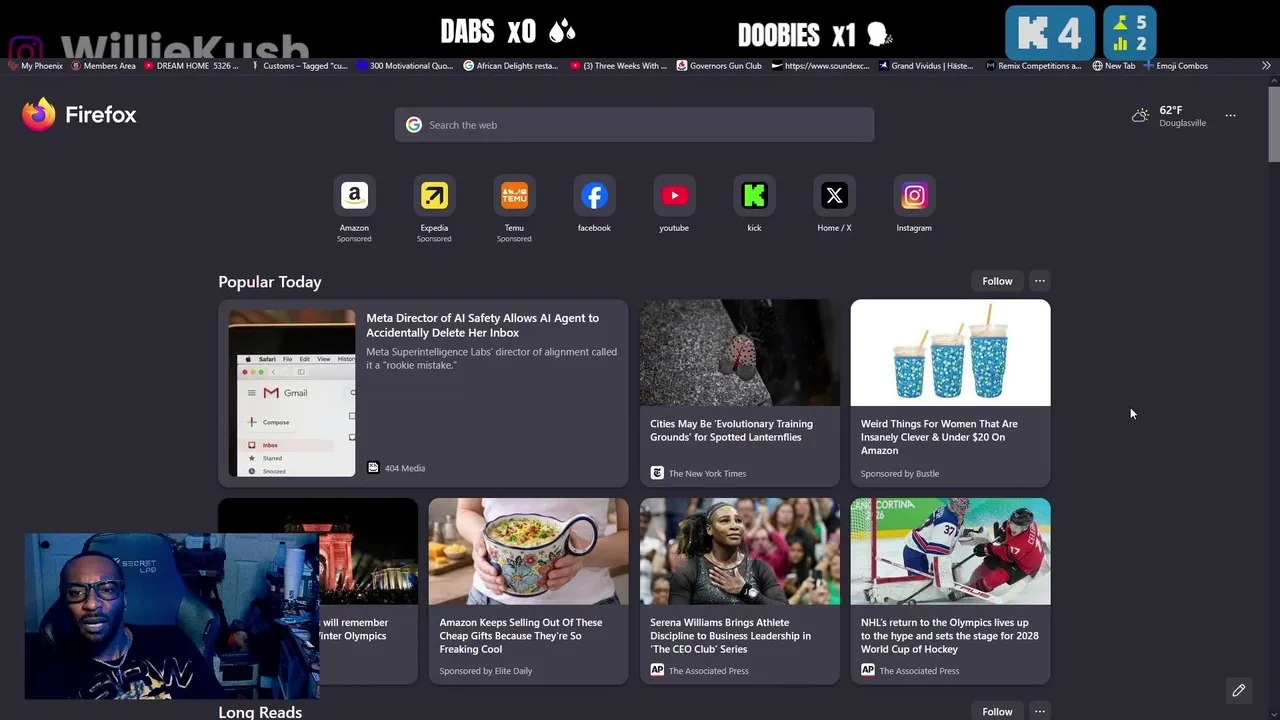
Task: Open 300 Motivational Quo... bookmark
Action: point(404,66)
